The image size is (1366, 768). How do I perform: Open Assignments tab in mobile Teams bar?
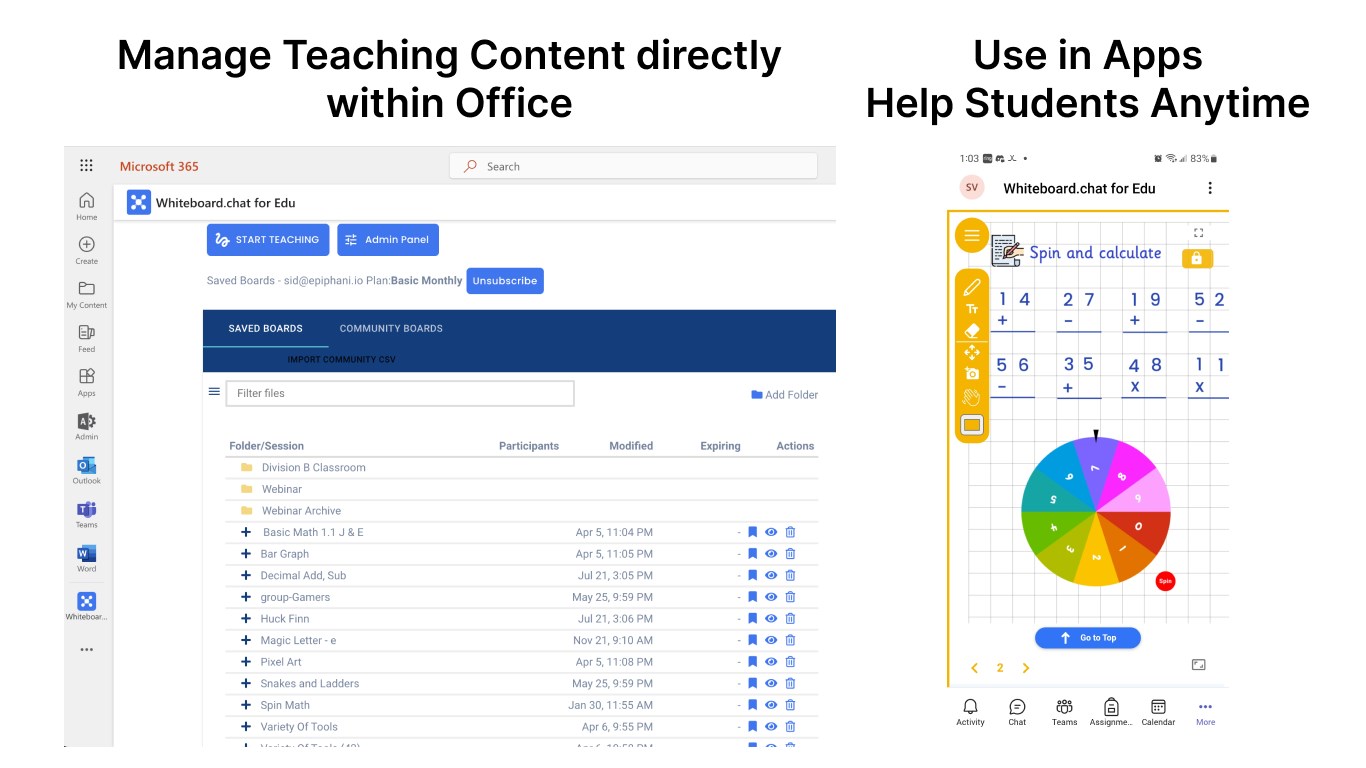coord(1111,712)
